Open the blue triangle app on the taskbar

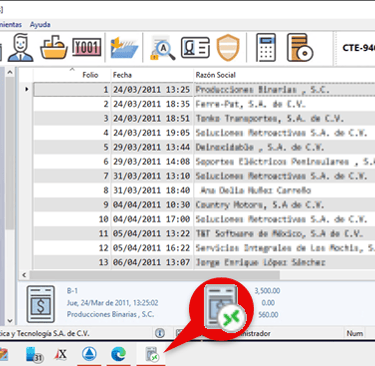(x=89, y=354)
